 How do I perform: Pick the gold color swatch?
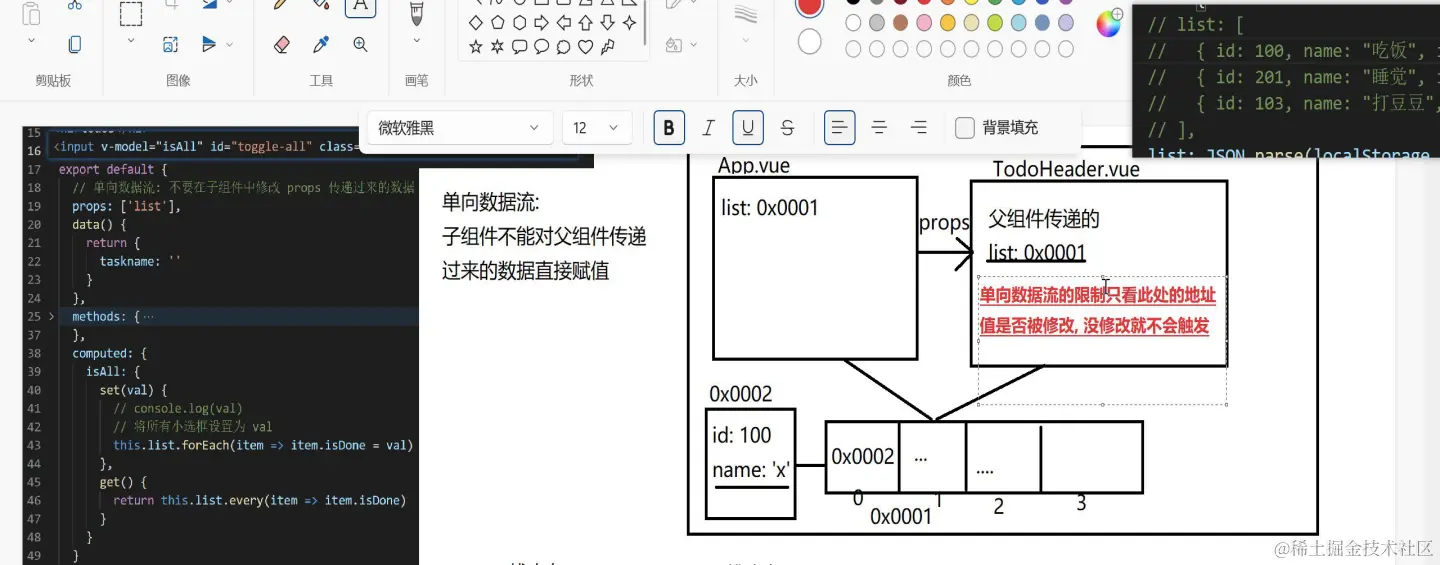(x=948, y=23)
